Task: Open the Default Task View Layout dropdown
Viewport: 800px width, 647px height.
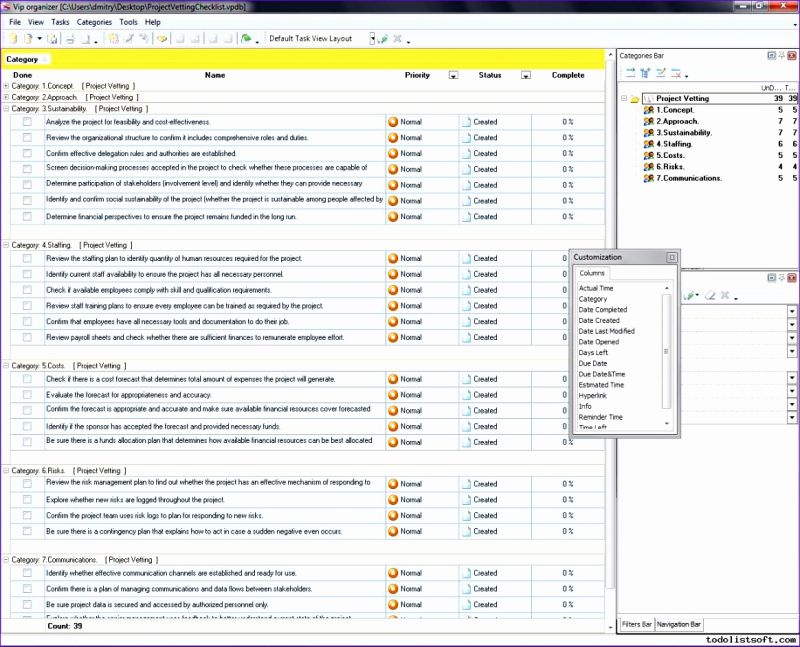Action: 374,38
